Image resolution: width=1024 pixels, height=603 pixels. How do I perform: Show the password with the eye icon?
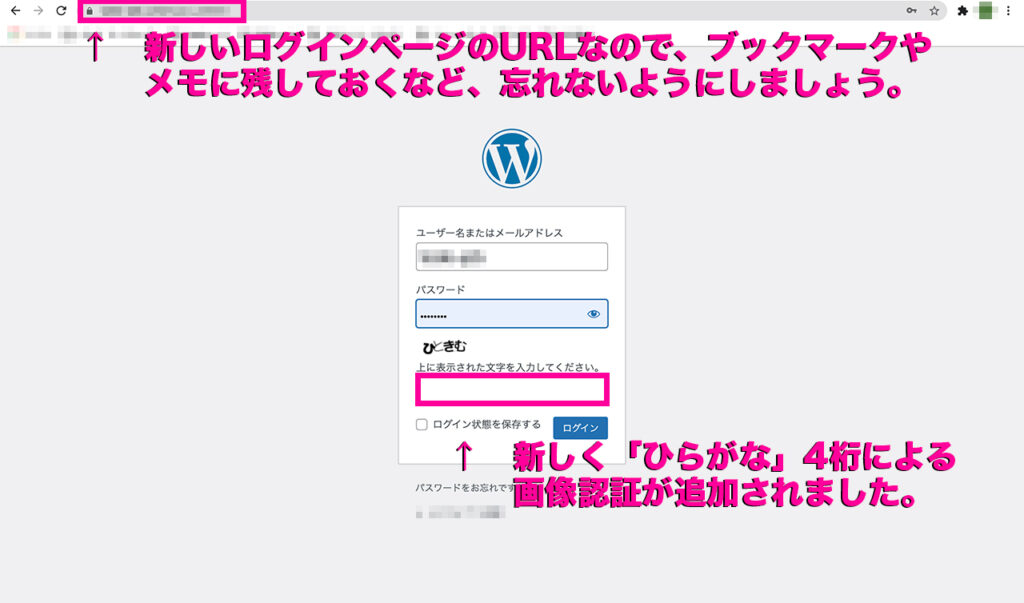pos(593,314)
